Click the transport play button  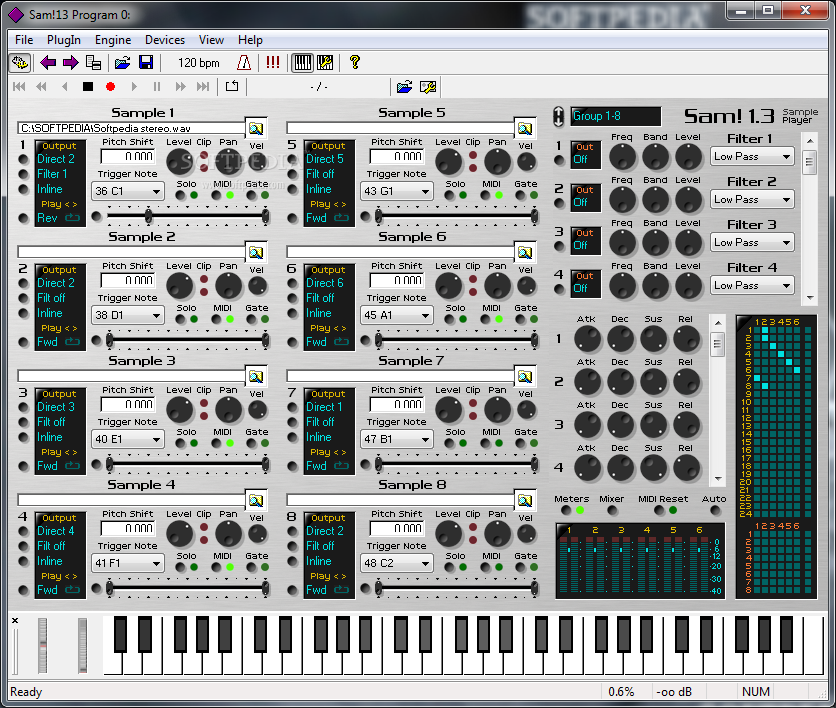click(x=134, y=86)
